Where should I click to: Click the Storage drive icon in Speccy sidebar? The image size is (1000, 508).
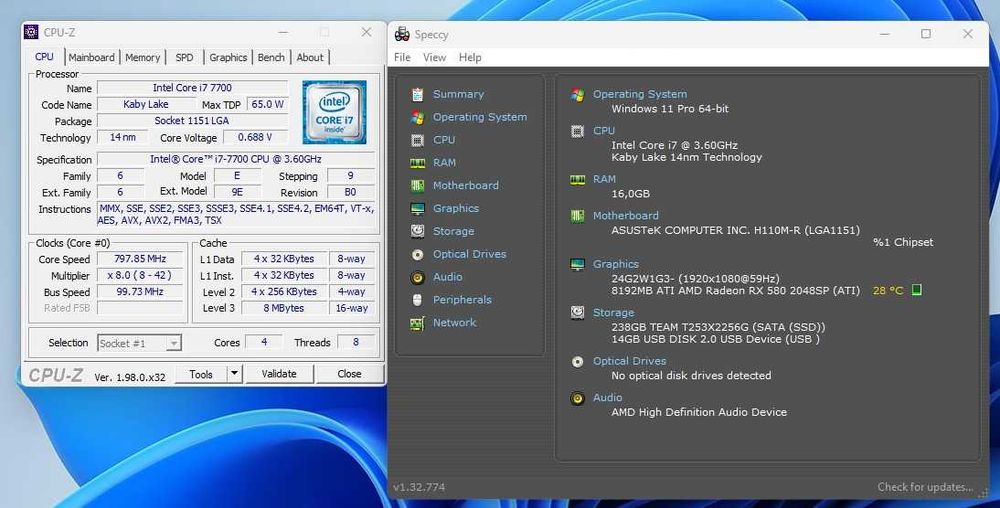[x=418, y=231]
